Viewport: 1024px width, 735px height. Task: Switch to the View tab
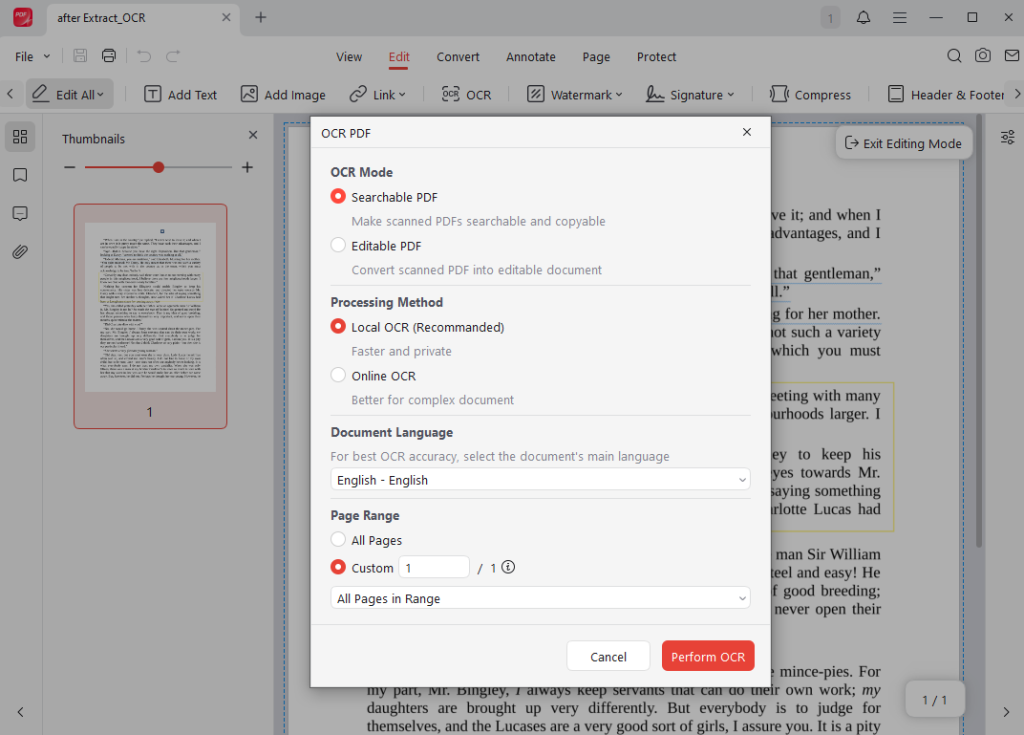point(349,57)
